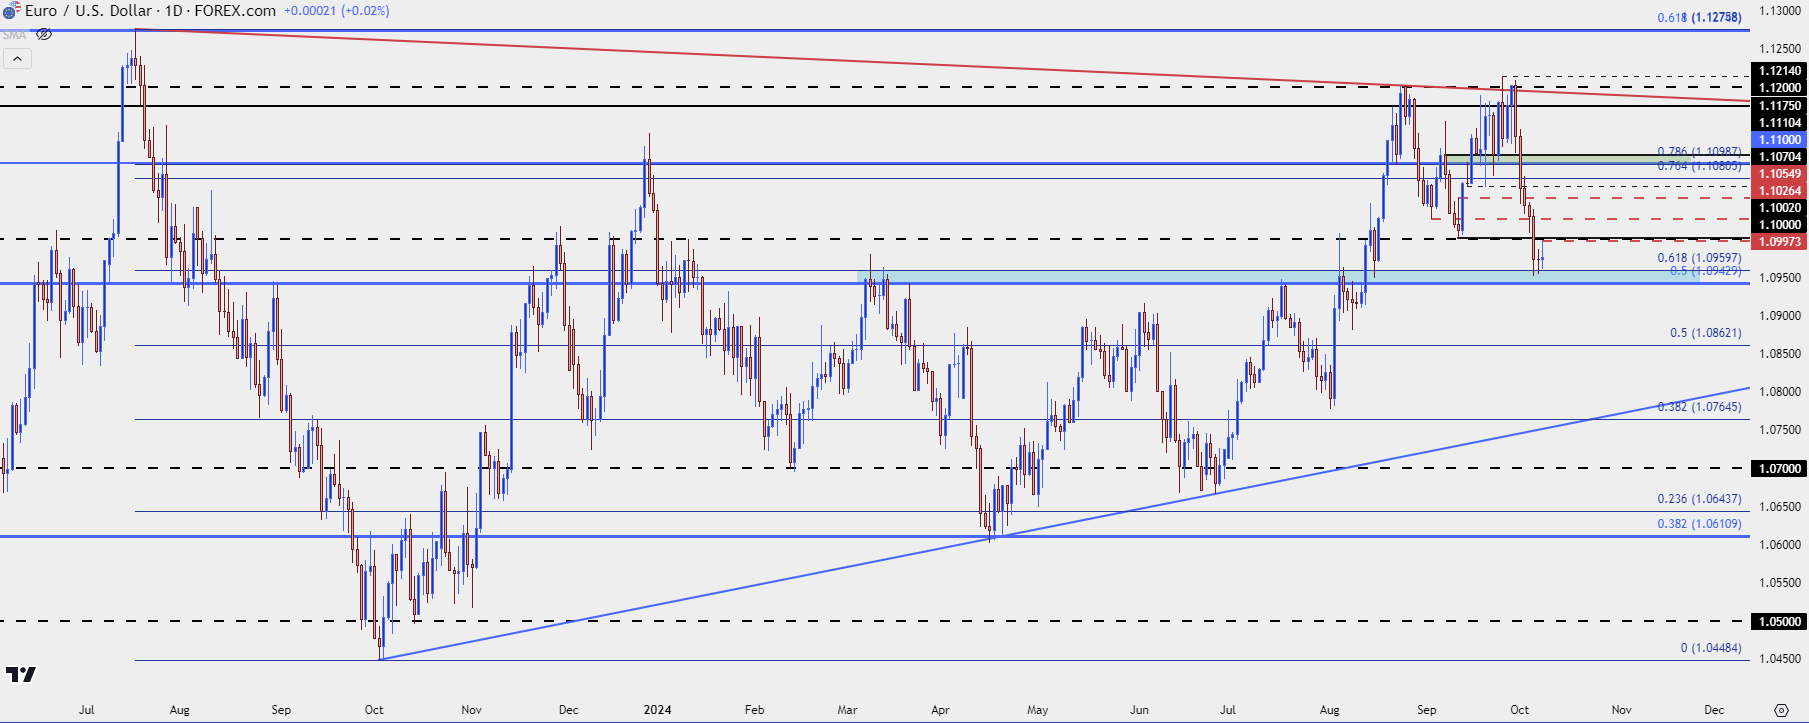This screenshot has height=723, width=1809.
Task: Click the blue 1.11000 price label
Action: click(1780, 140)
